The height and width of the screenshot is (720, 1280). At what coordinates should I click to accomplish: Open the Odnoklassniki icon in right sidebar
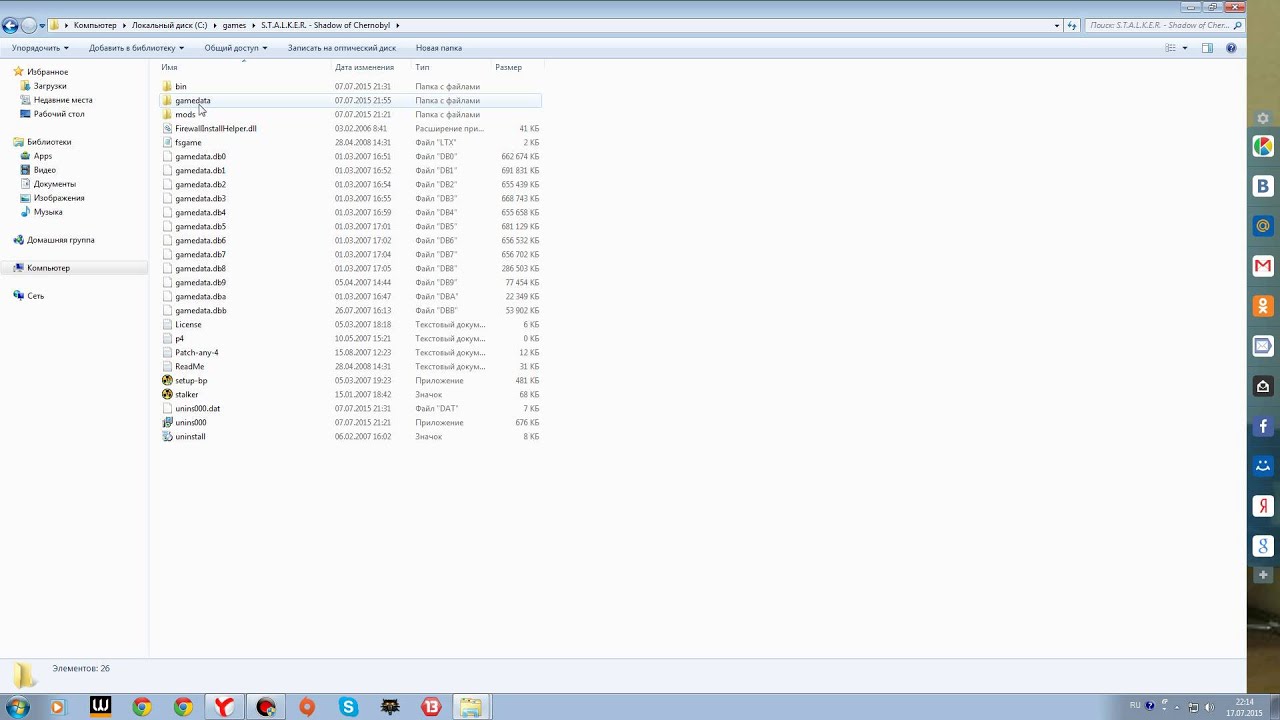1263,306
